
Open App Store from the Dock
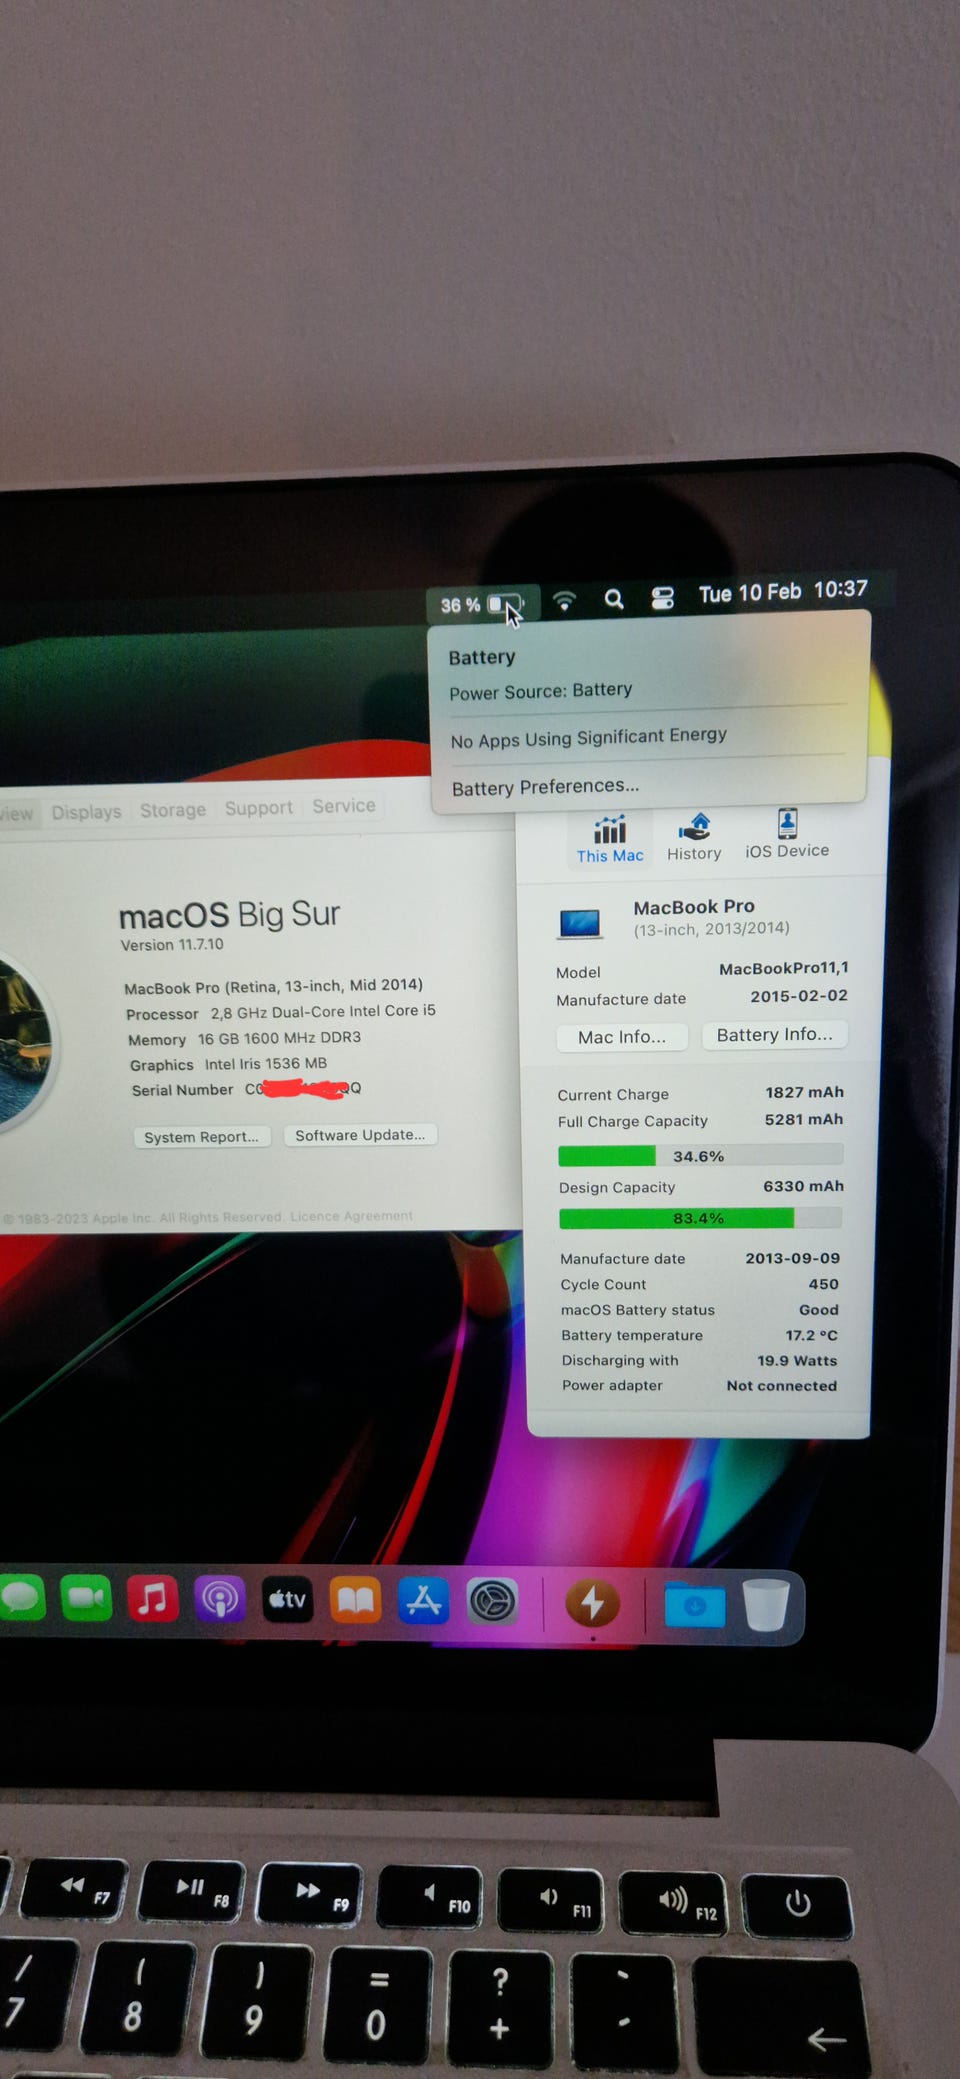(423, 1601)
